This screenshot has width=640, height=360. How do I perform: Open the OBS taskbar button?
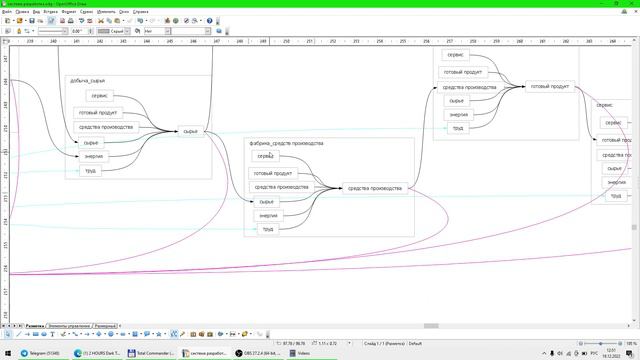click(258, 353)
